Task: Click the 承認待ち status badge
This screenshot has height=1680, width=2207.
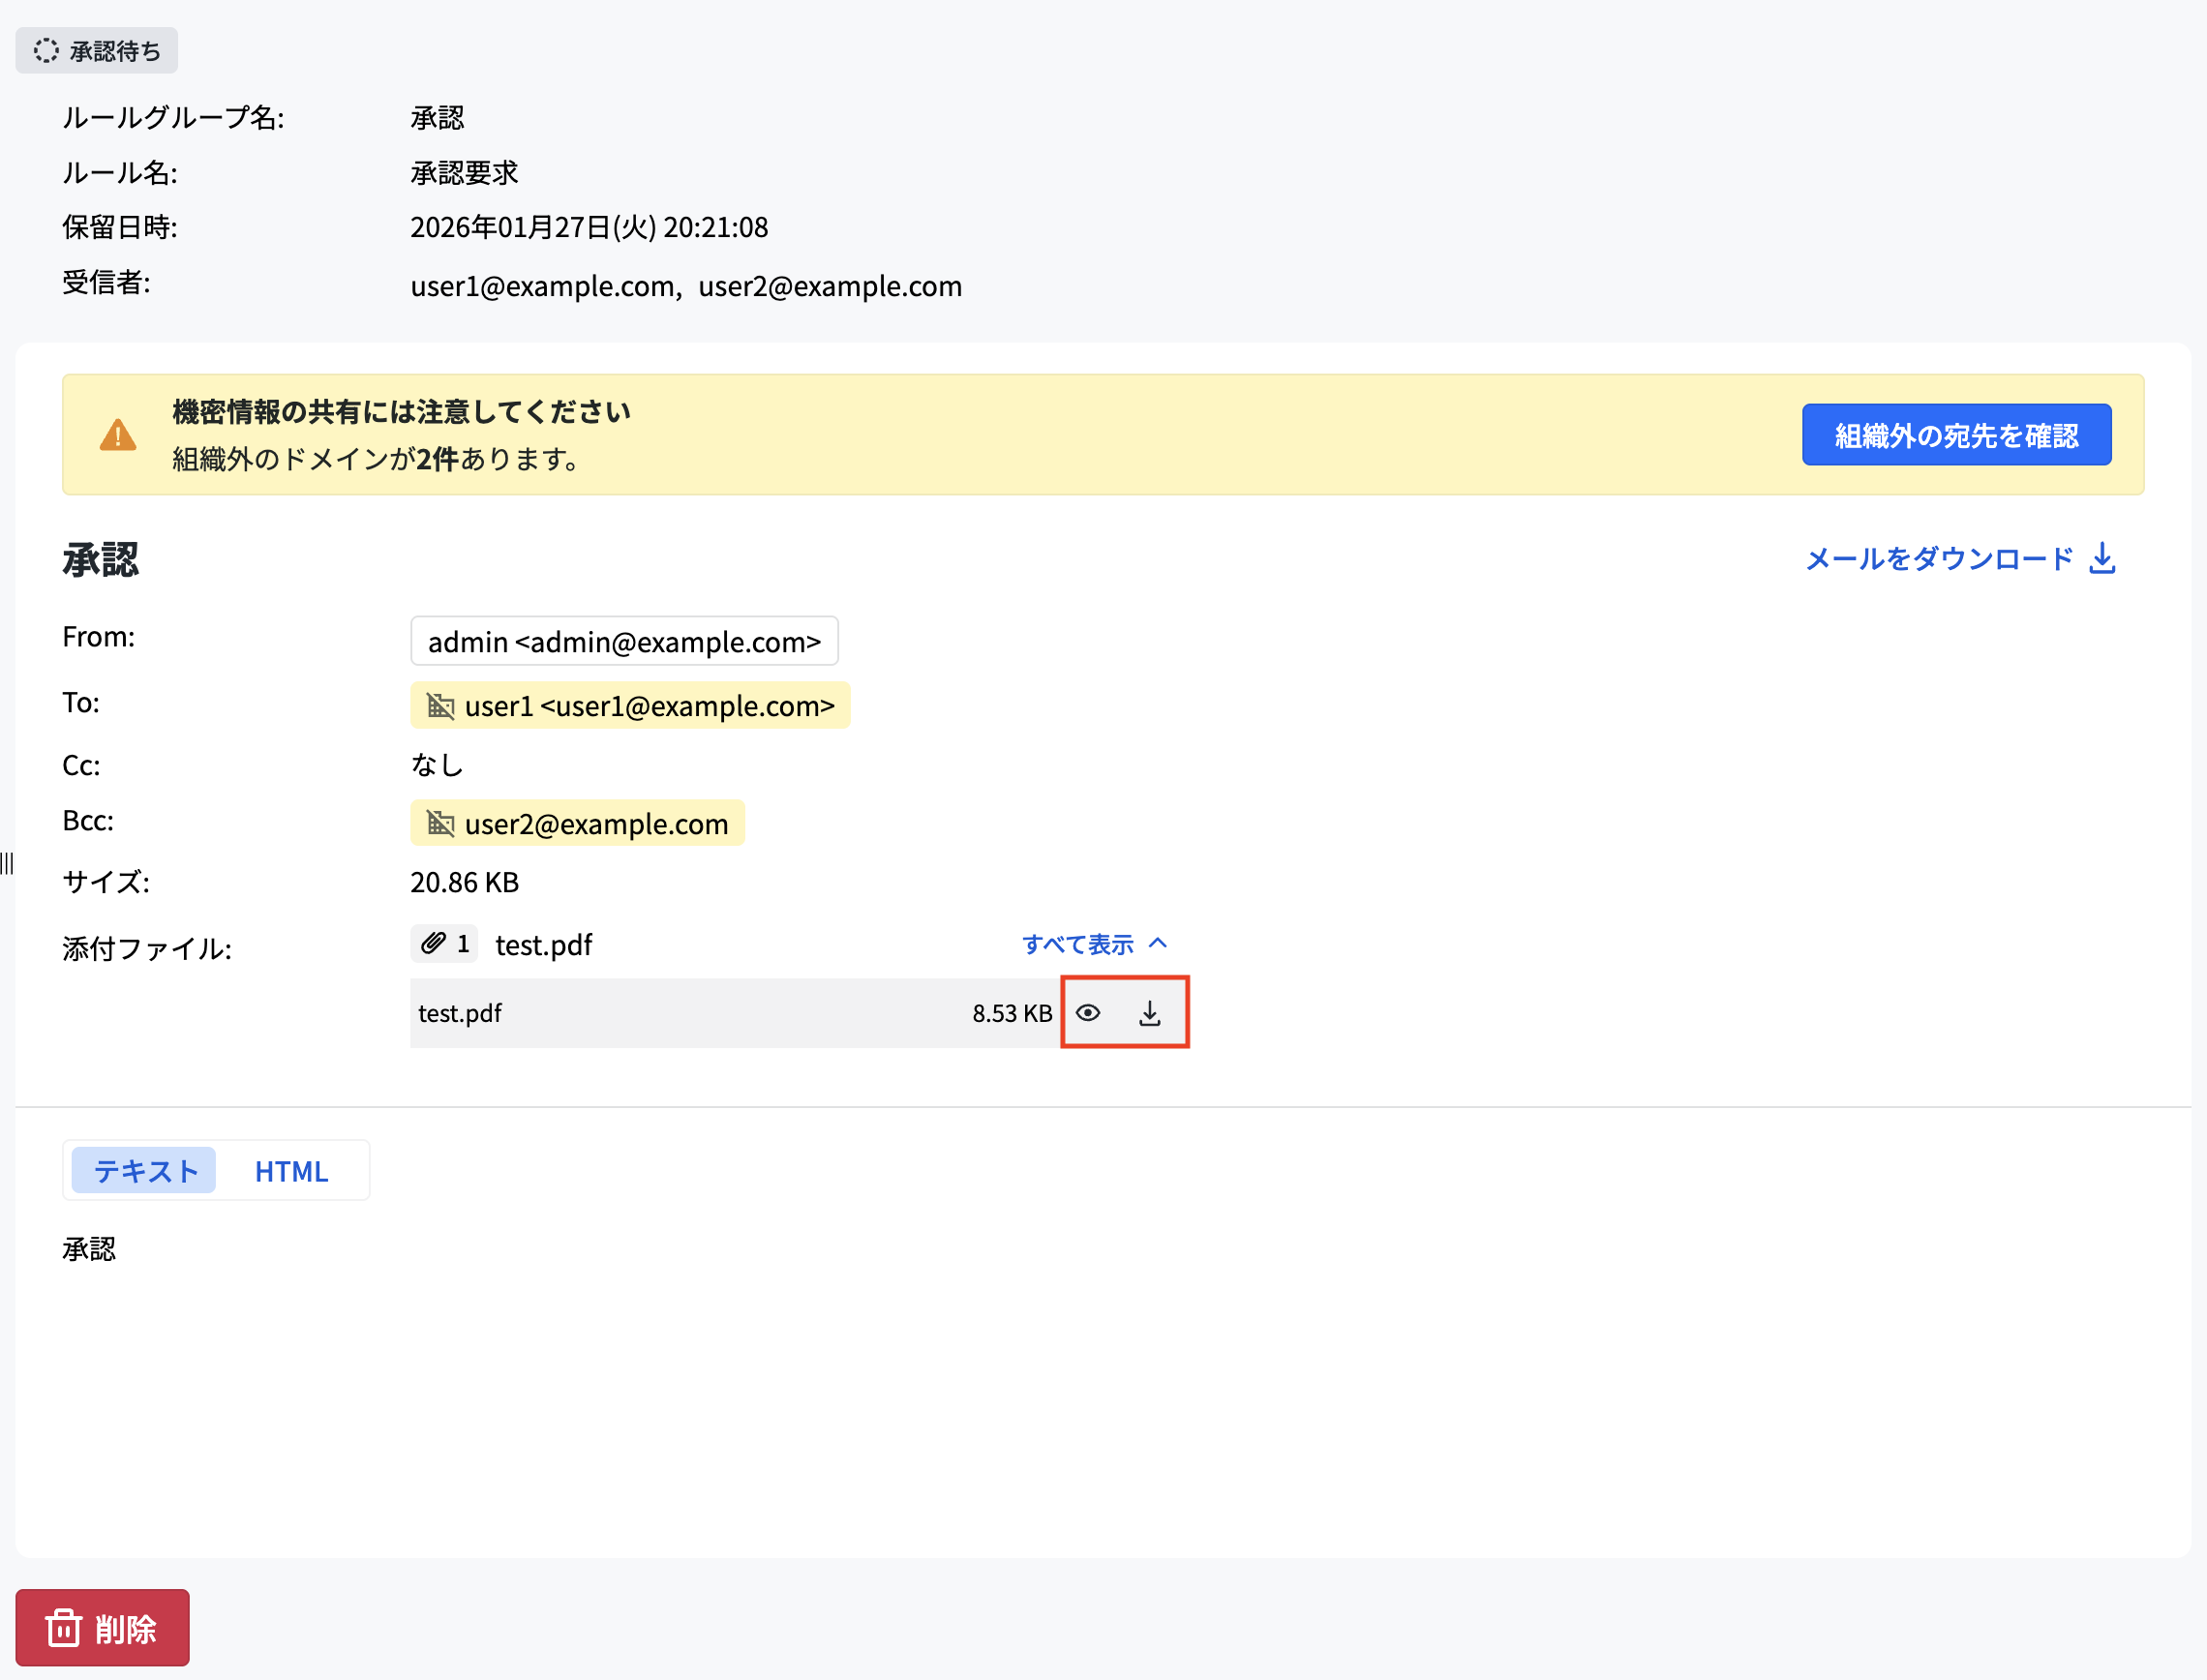Action: pyautogui.click(x=97, y=50)
